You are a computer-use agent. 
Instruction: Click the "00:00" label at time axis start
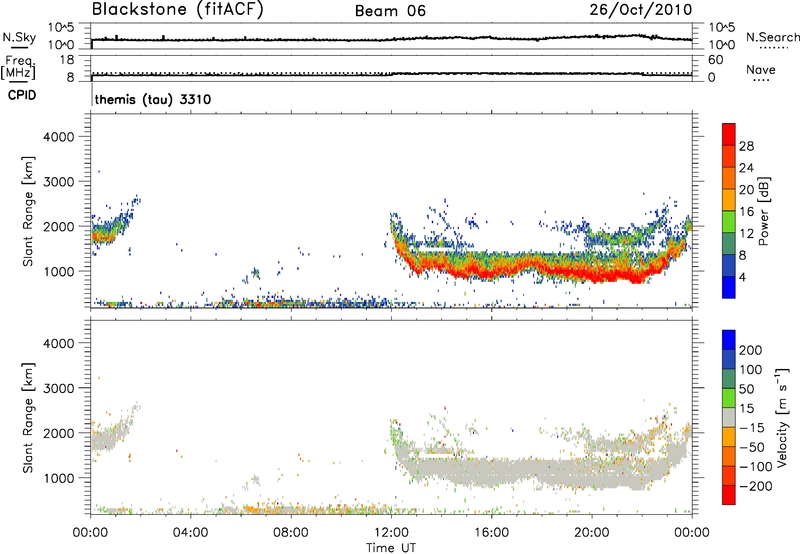90,533
